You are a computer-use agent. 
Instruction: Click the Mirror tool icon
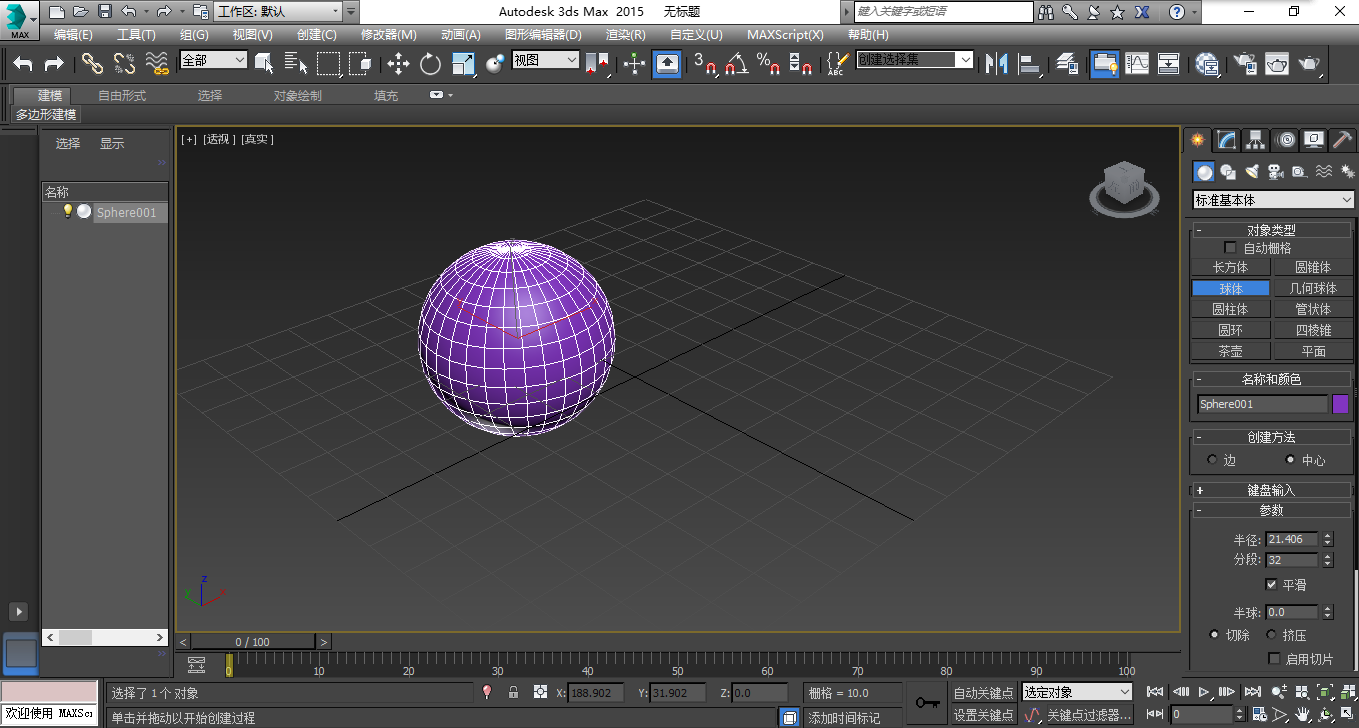(996, 64)
